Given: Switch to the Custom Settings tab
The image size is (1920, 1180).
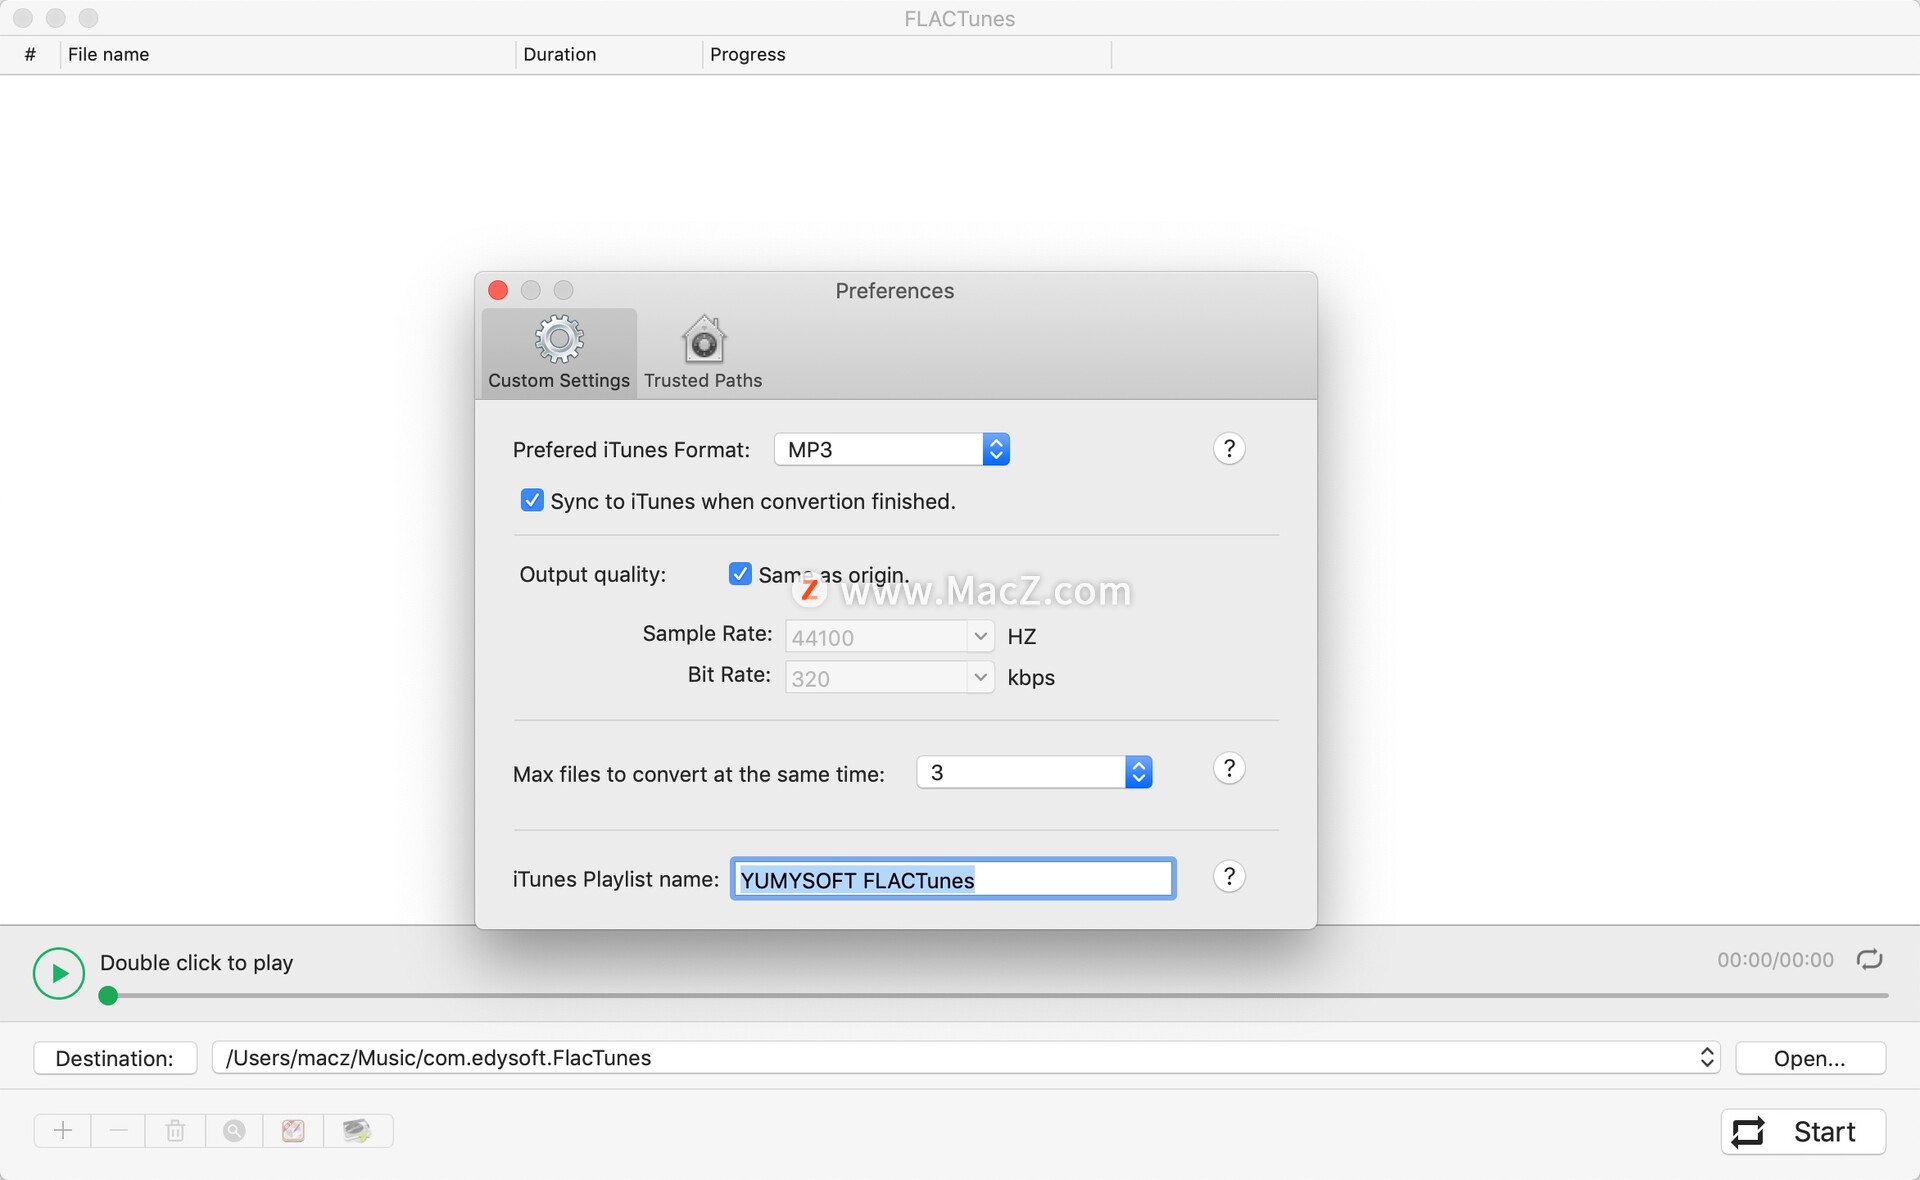Looking at the screenshot, I should [557, 351].
